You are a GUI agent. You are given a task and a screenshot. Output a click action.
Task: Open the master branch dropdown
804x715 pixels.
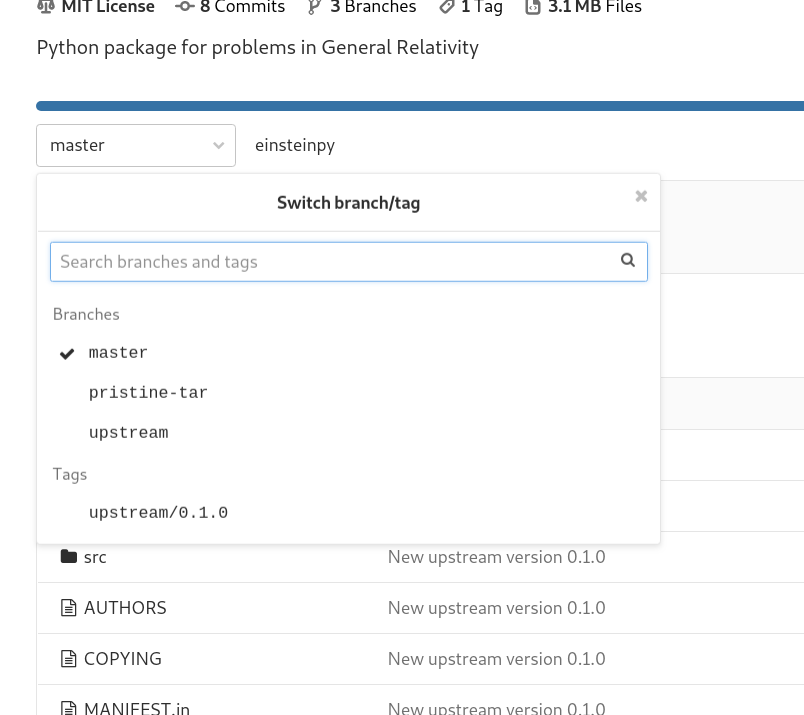click(136, 145)
